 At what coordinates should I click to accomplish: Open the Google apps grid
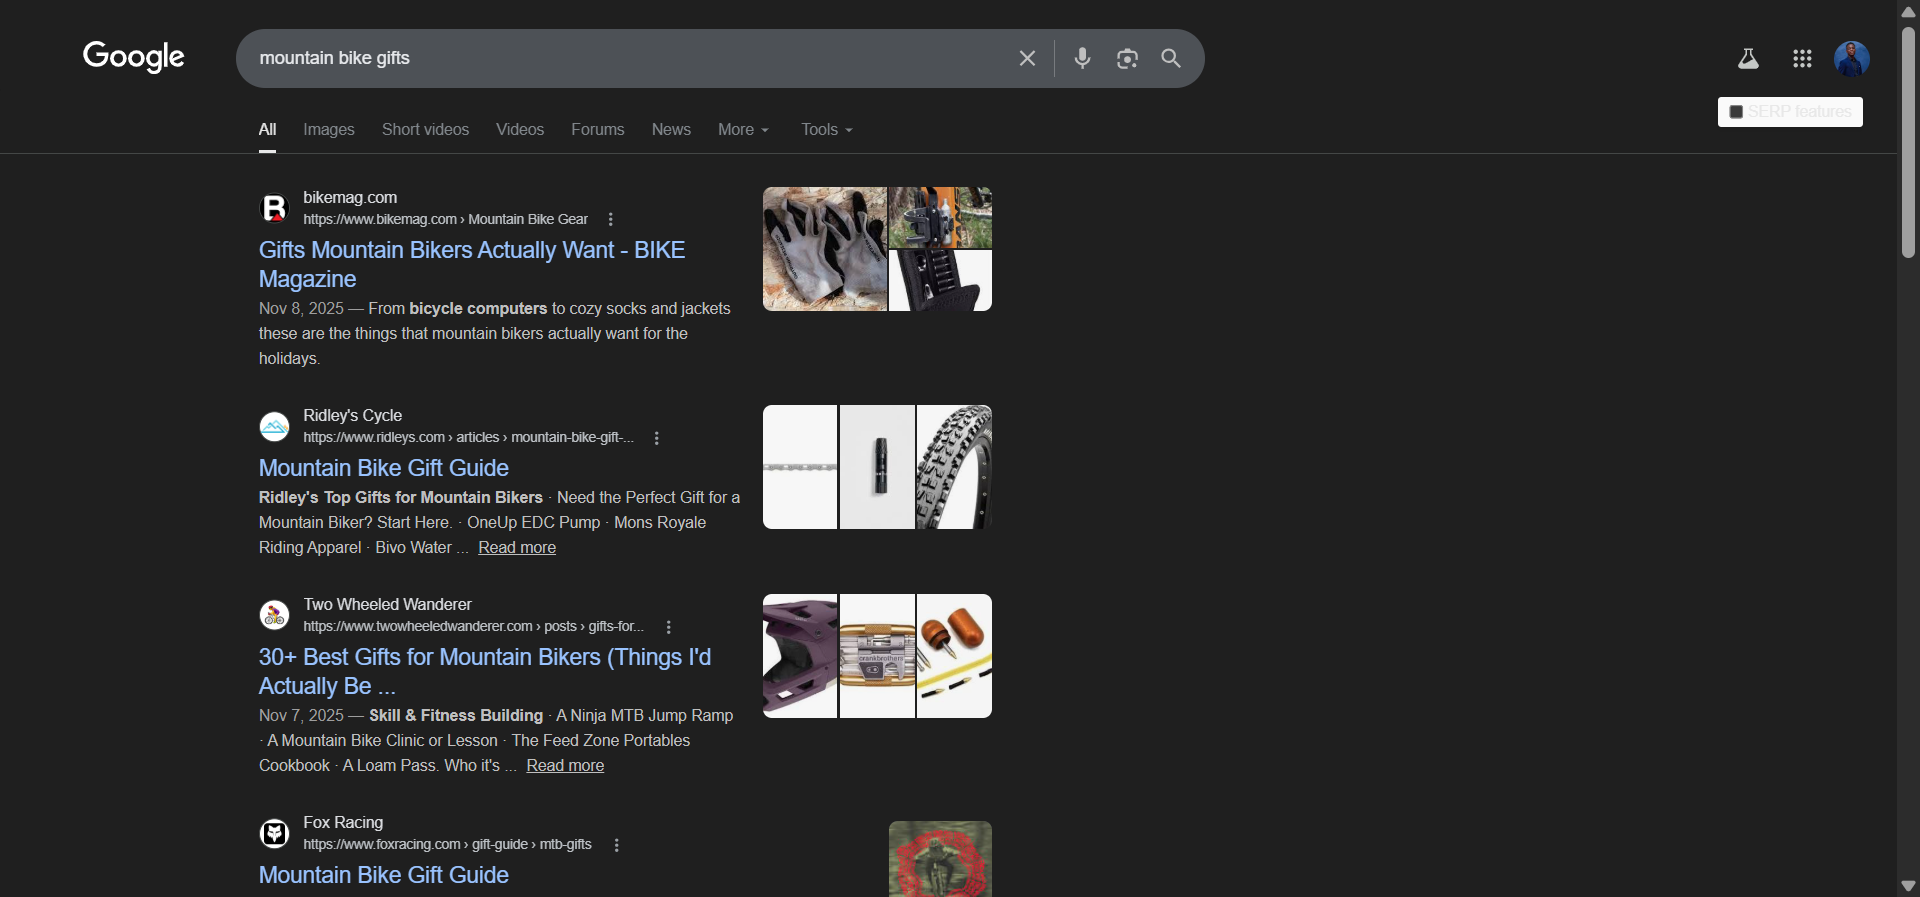point(1802,59)
